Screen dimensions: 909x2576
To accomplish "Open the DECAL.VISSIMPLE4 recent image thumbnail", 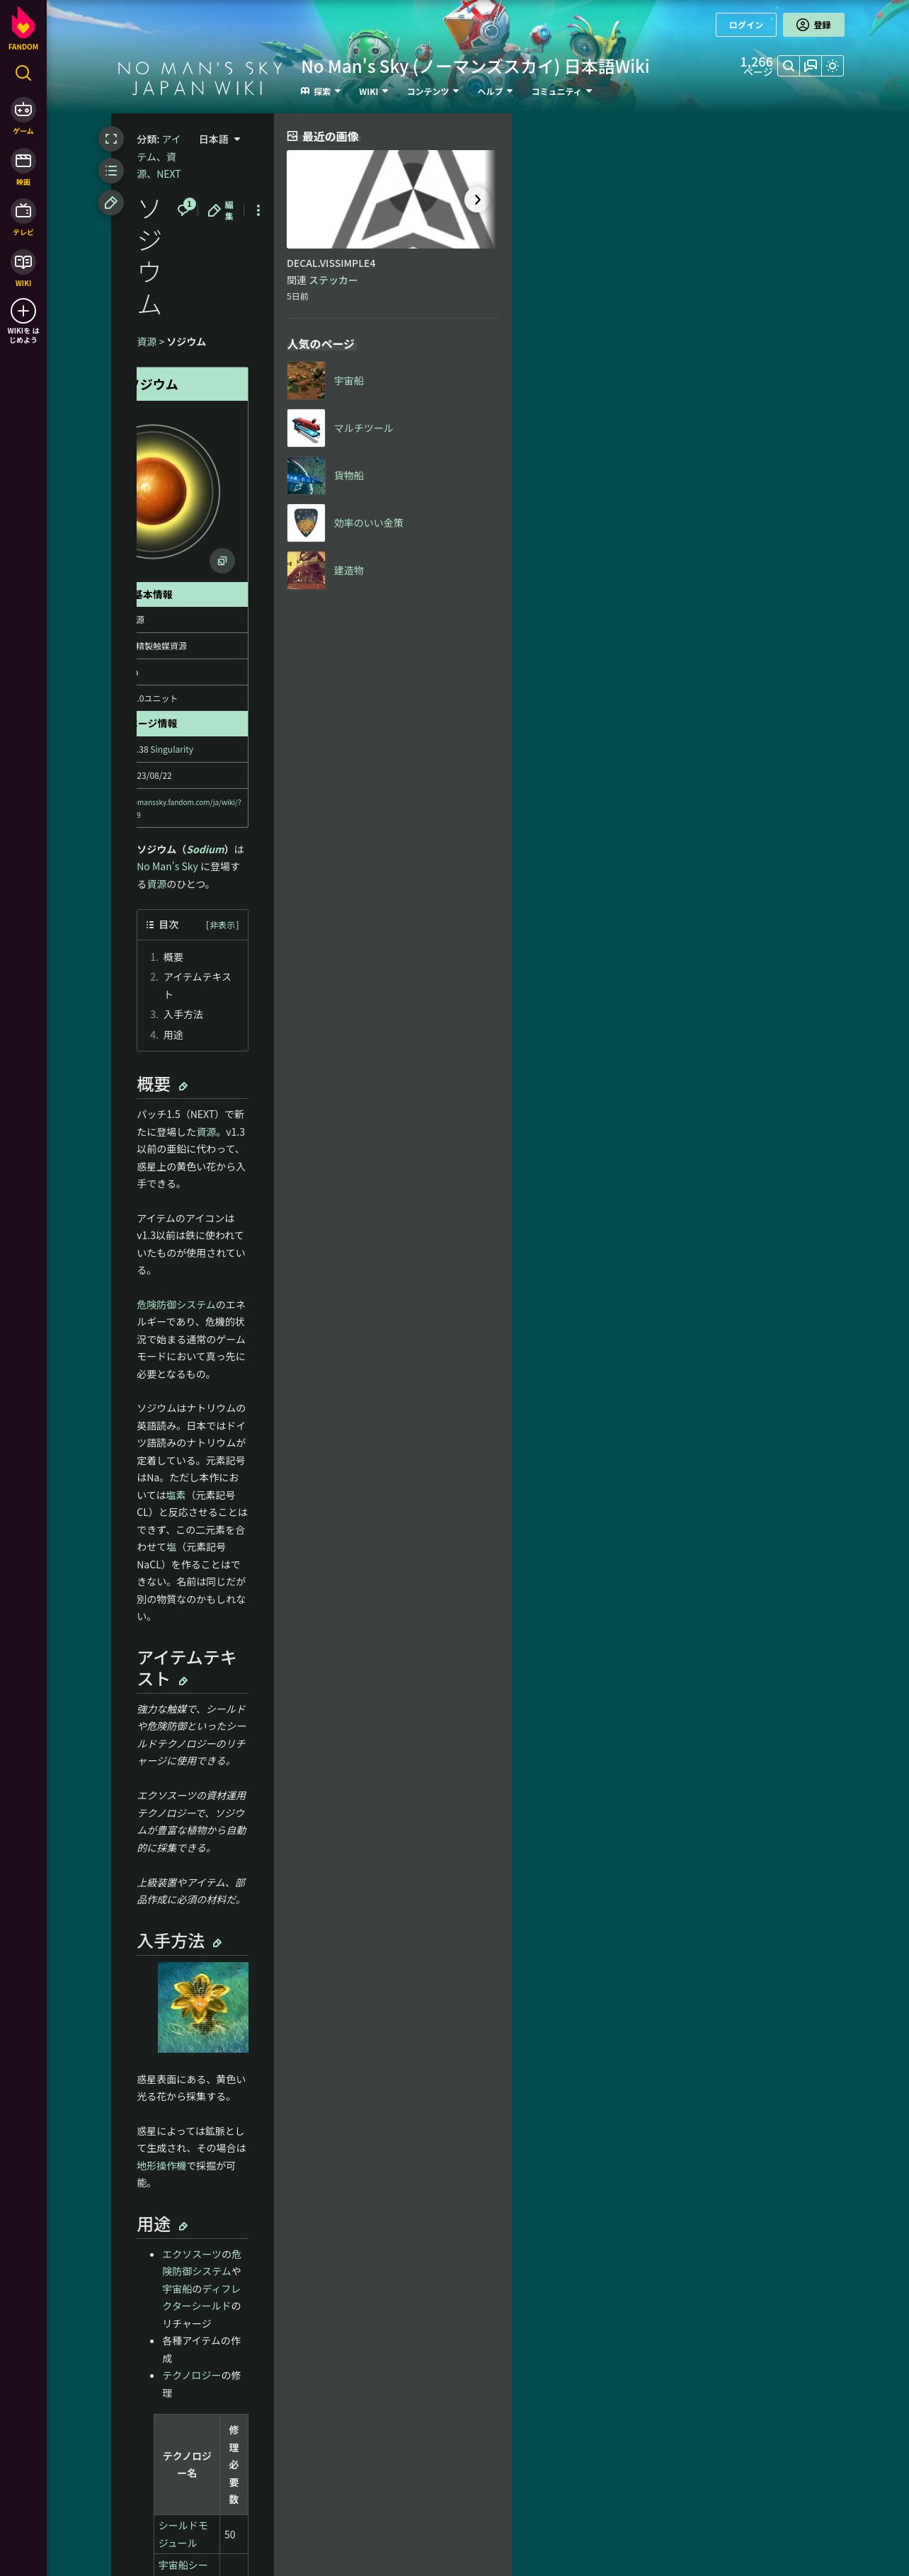I will pos(391,199).
